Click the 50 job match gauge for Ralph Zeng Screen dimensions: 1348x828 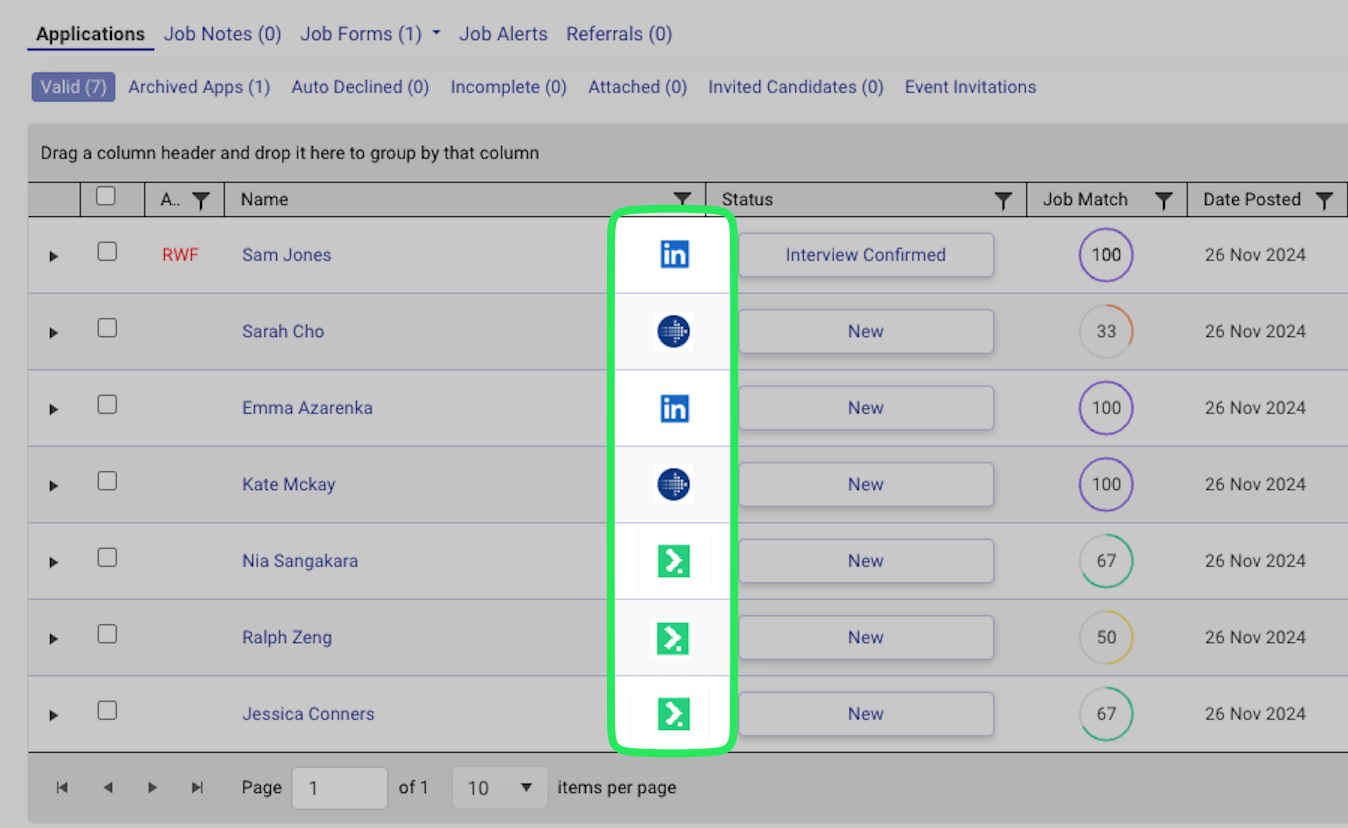[x=1106, y=637]
